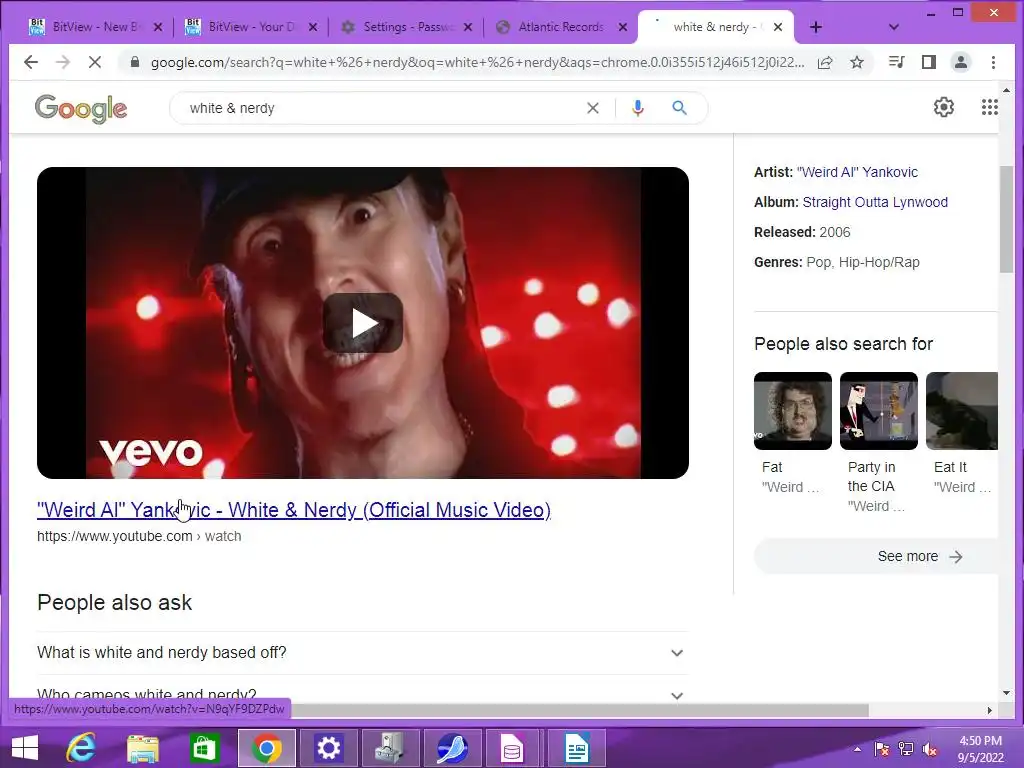Open the Windows Store taskbar icon
Screen dimensions: 1024x768
pos(204,748)
